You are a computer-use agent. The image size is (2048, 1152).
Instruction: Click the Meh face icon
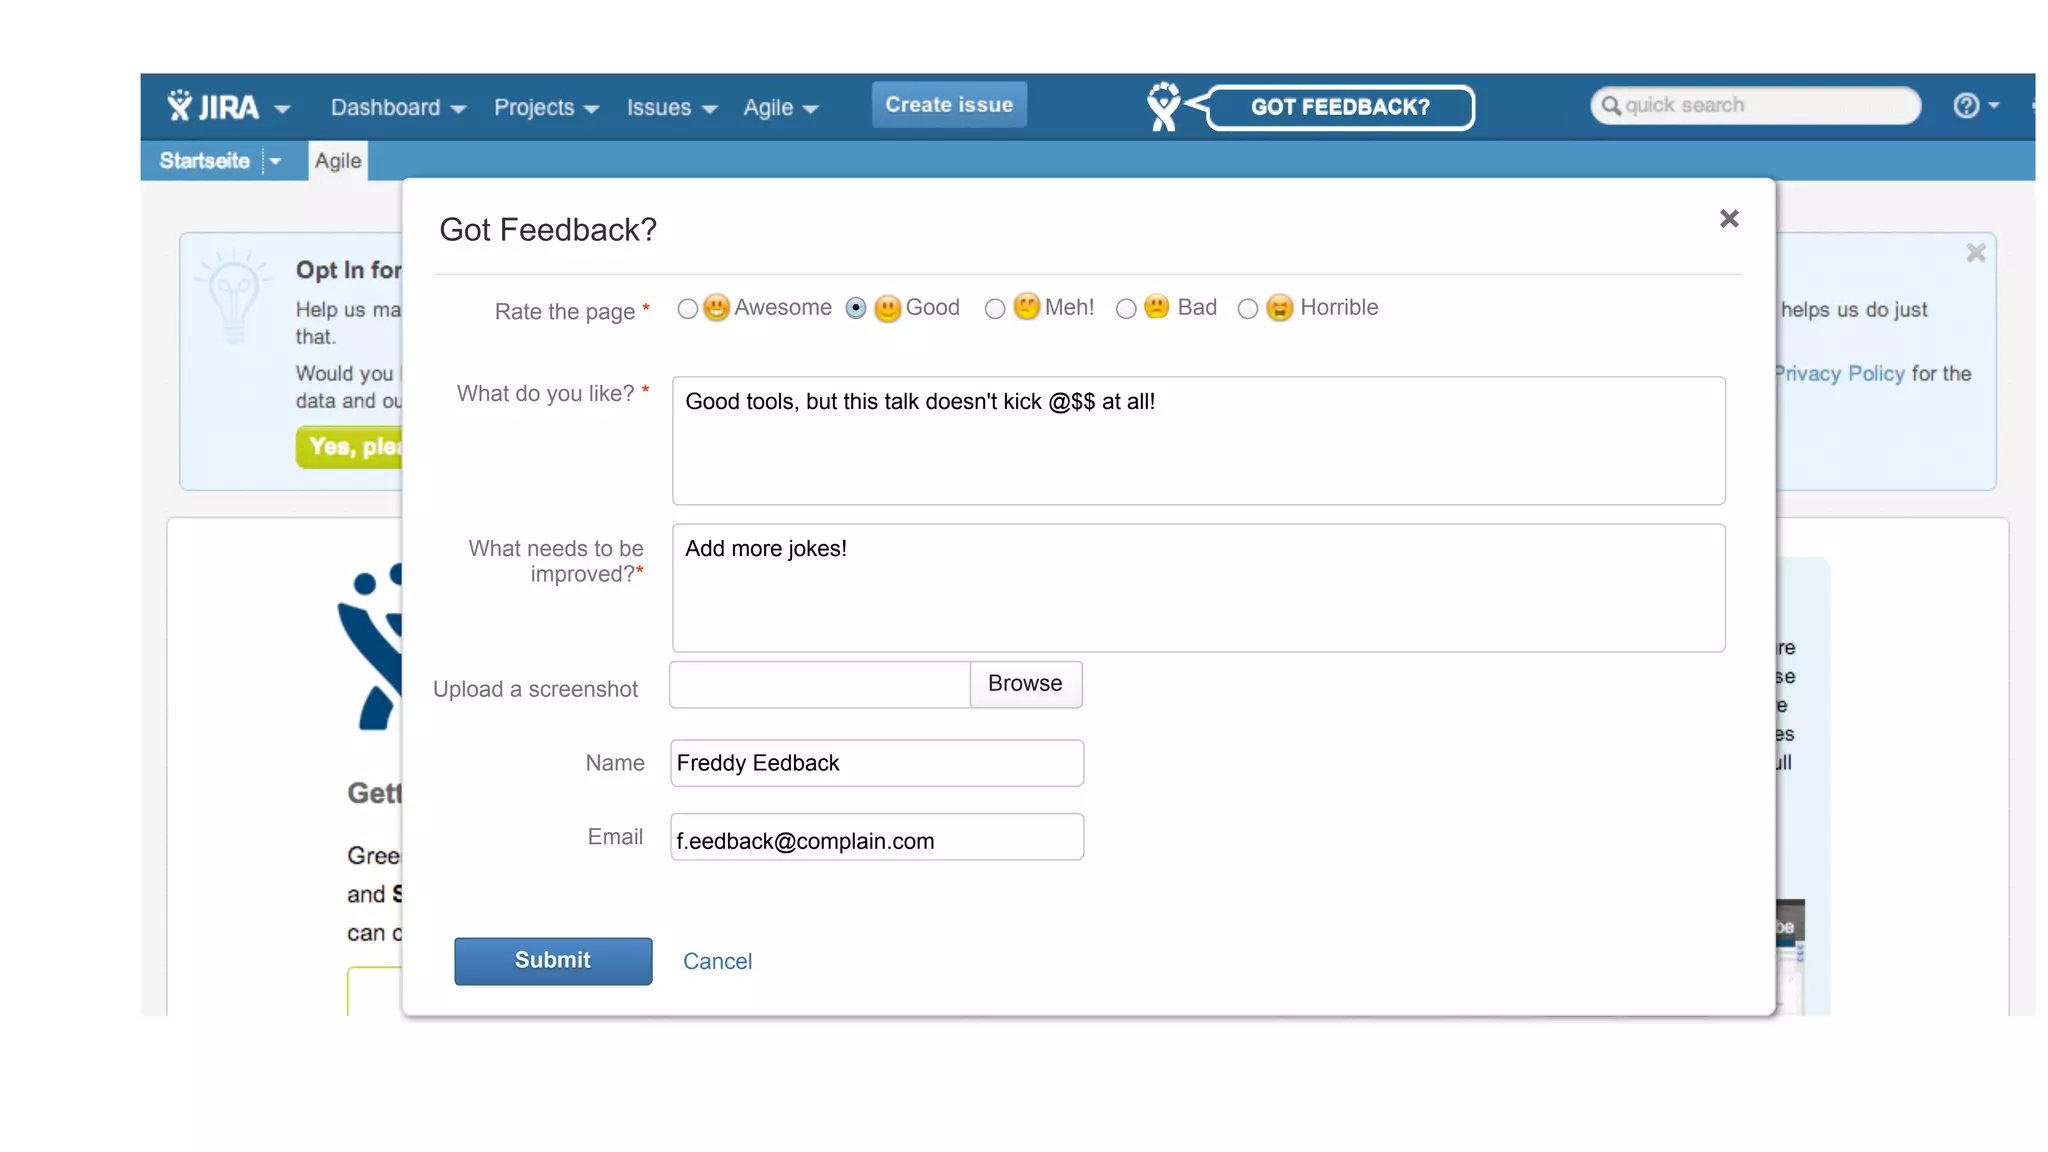coord(1026,306)
